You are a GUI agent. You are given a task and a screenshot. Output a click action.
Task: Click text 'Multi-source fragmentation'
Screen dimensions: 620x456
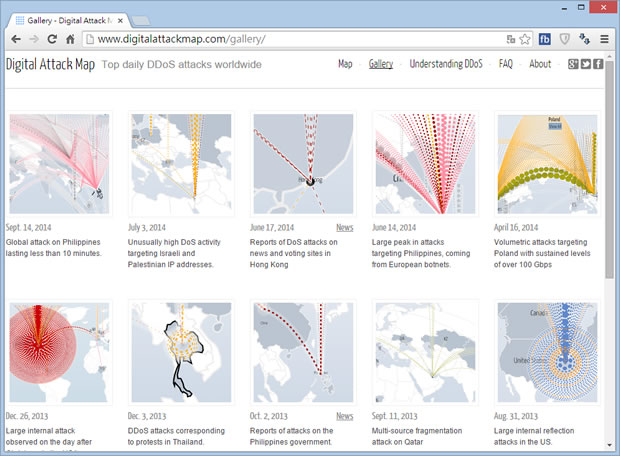coord(417,431)
